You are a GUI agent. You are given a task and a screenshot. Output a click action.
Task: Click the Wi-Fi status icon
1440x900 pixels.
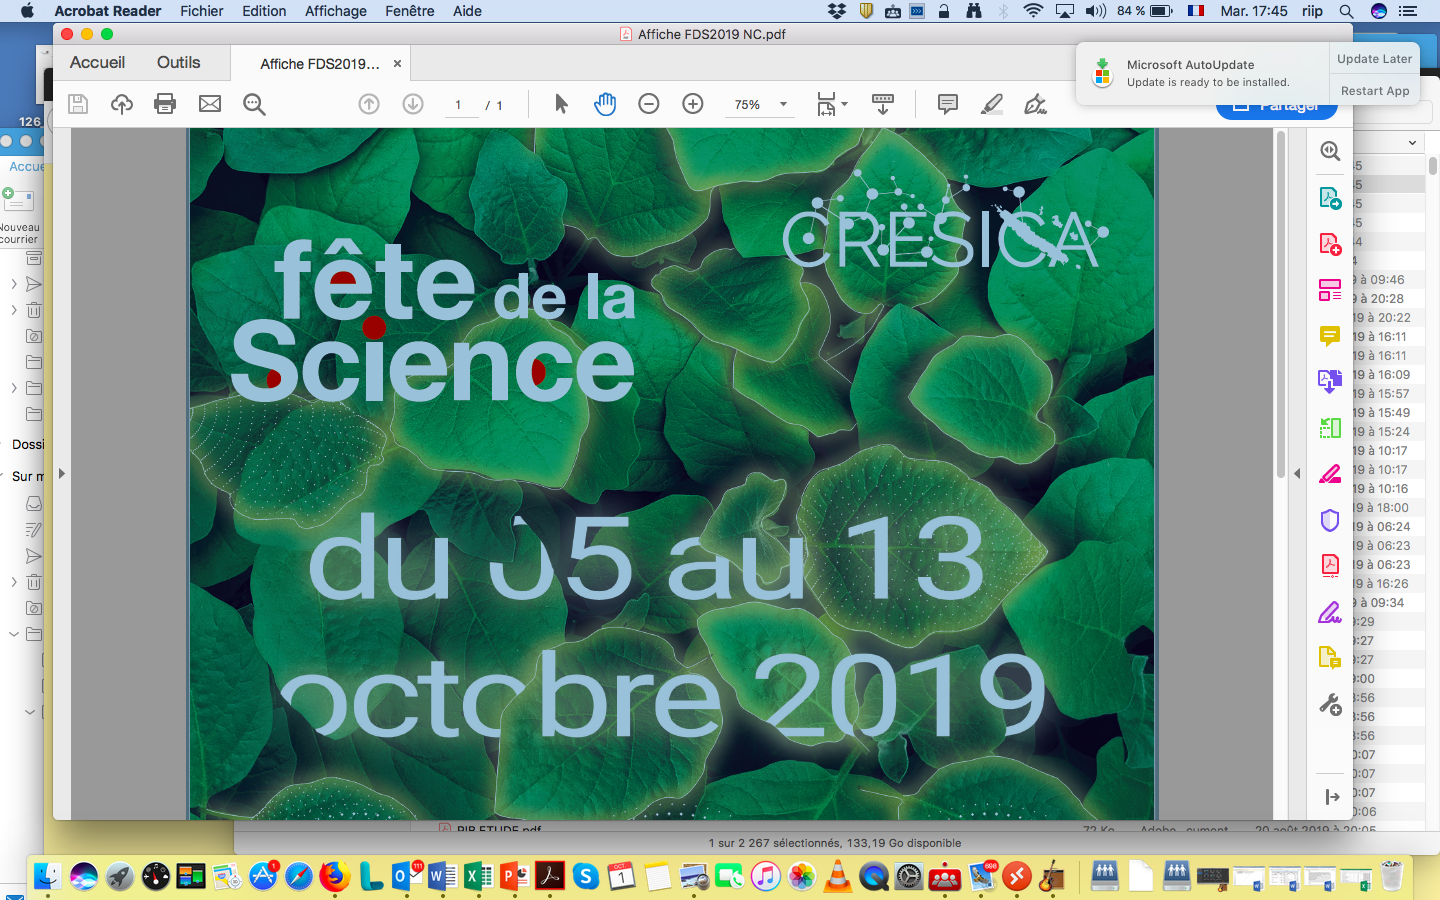pos(1033,11)
